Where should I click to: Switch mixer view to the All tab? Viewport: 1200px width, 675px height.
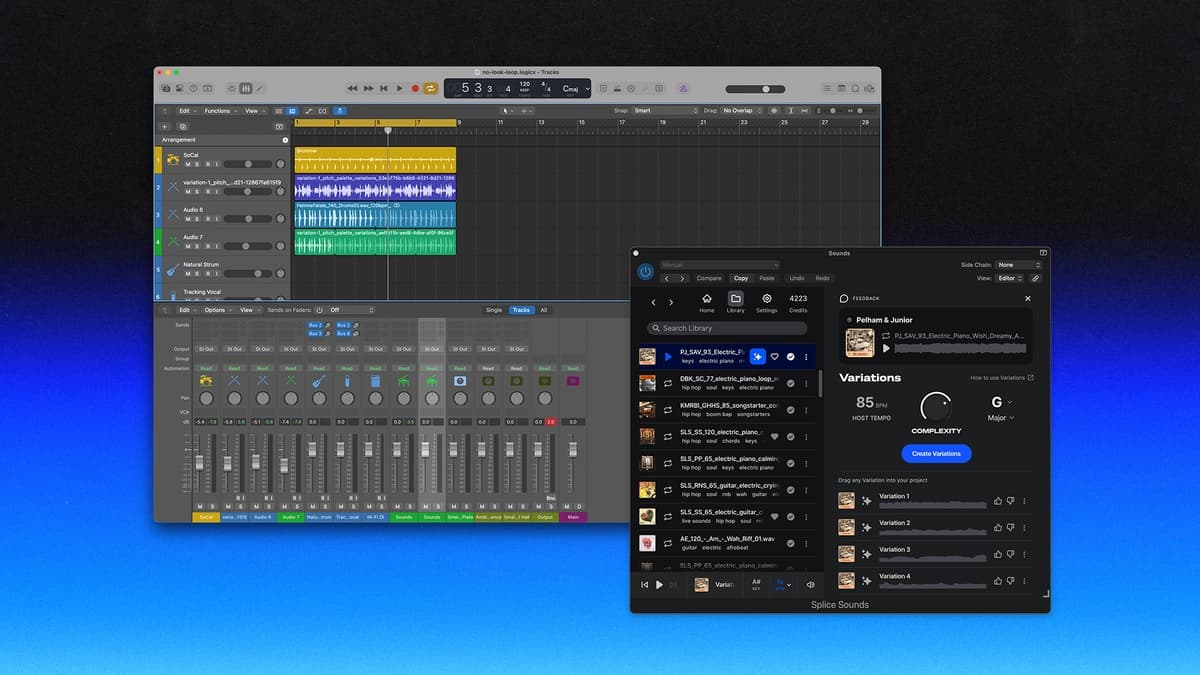(543, 310)
